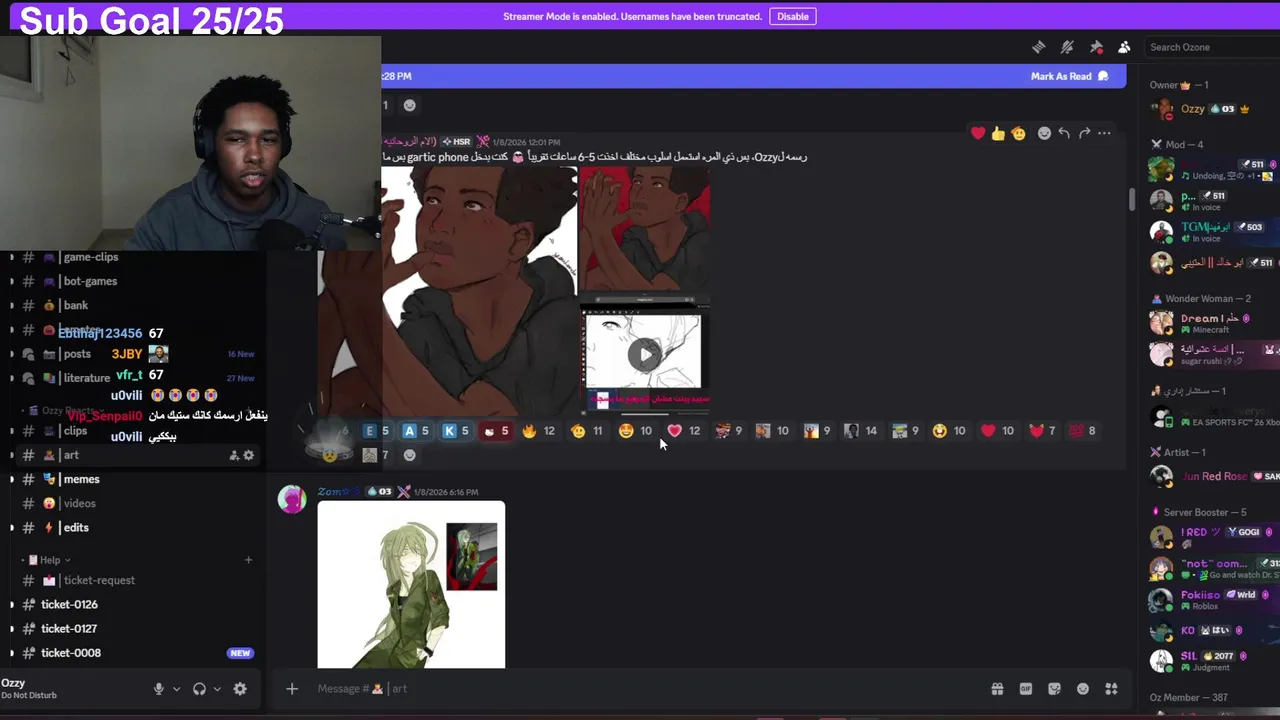Open the GIF picker
This screenshot has height=720, width=1280.
tap(1025, 689)
